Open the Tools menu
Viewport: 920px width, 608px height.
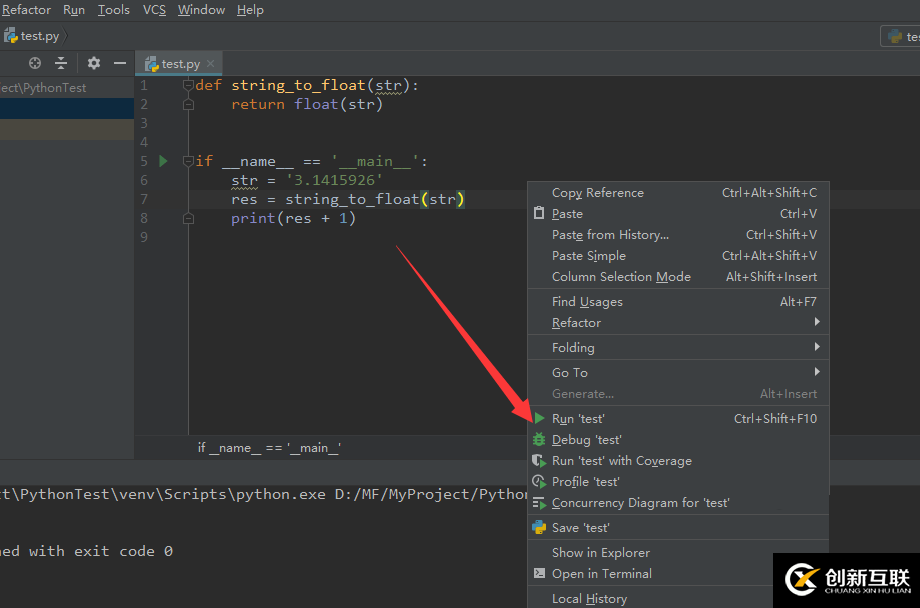point(113,10)
